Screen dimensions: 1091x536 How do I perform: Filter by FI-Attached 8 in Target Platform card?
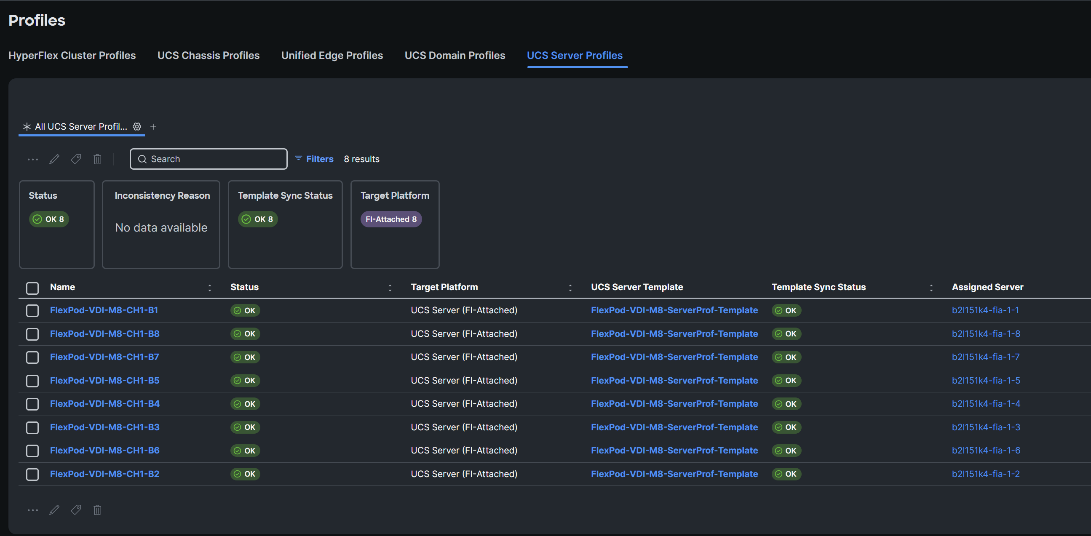pyautogui.click(x=391, y=219)
